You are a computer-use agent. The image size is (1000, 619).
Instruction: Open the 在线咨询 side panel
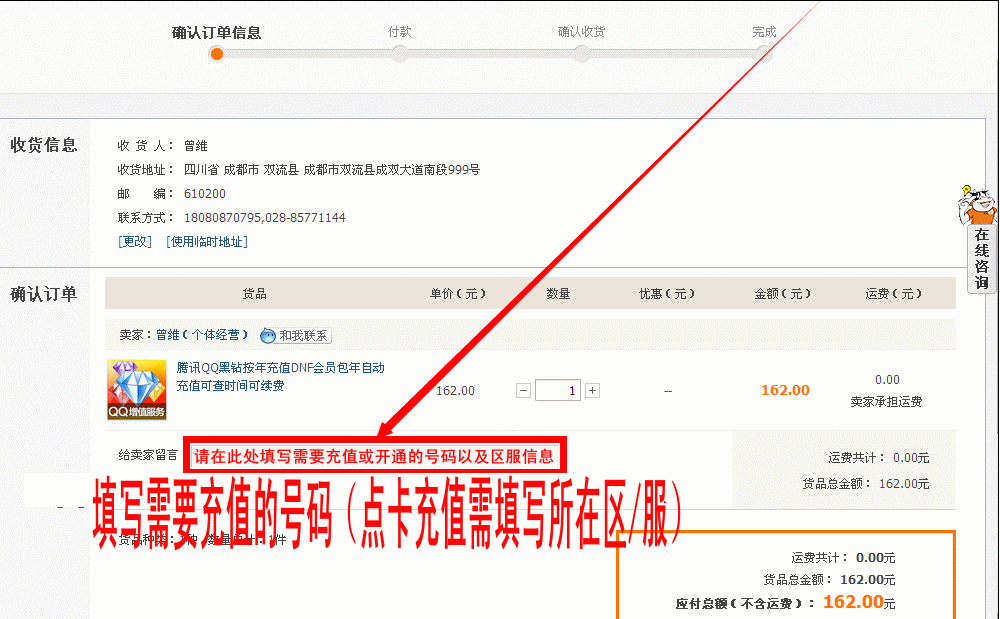982,259
